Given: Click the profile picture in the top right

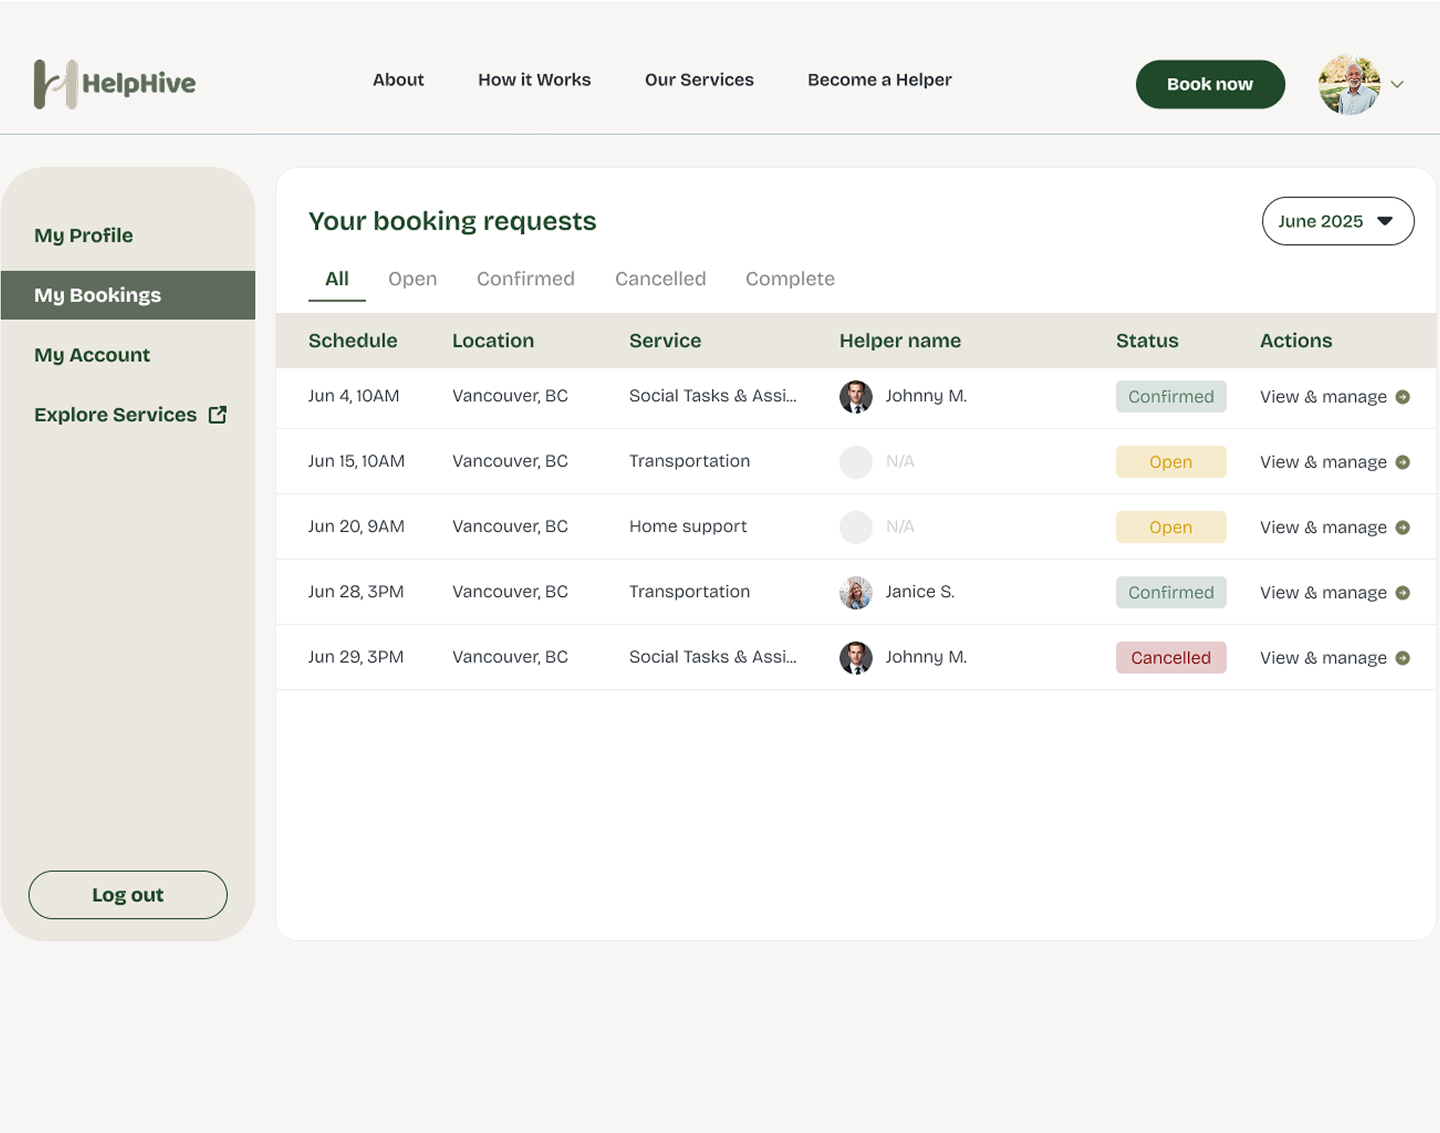Looking at the screenshot, I should (x=1348, y=84).
